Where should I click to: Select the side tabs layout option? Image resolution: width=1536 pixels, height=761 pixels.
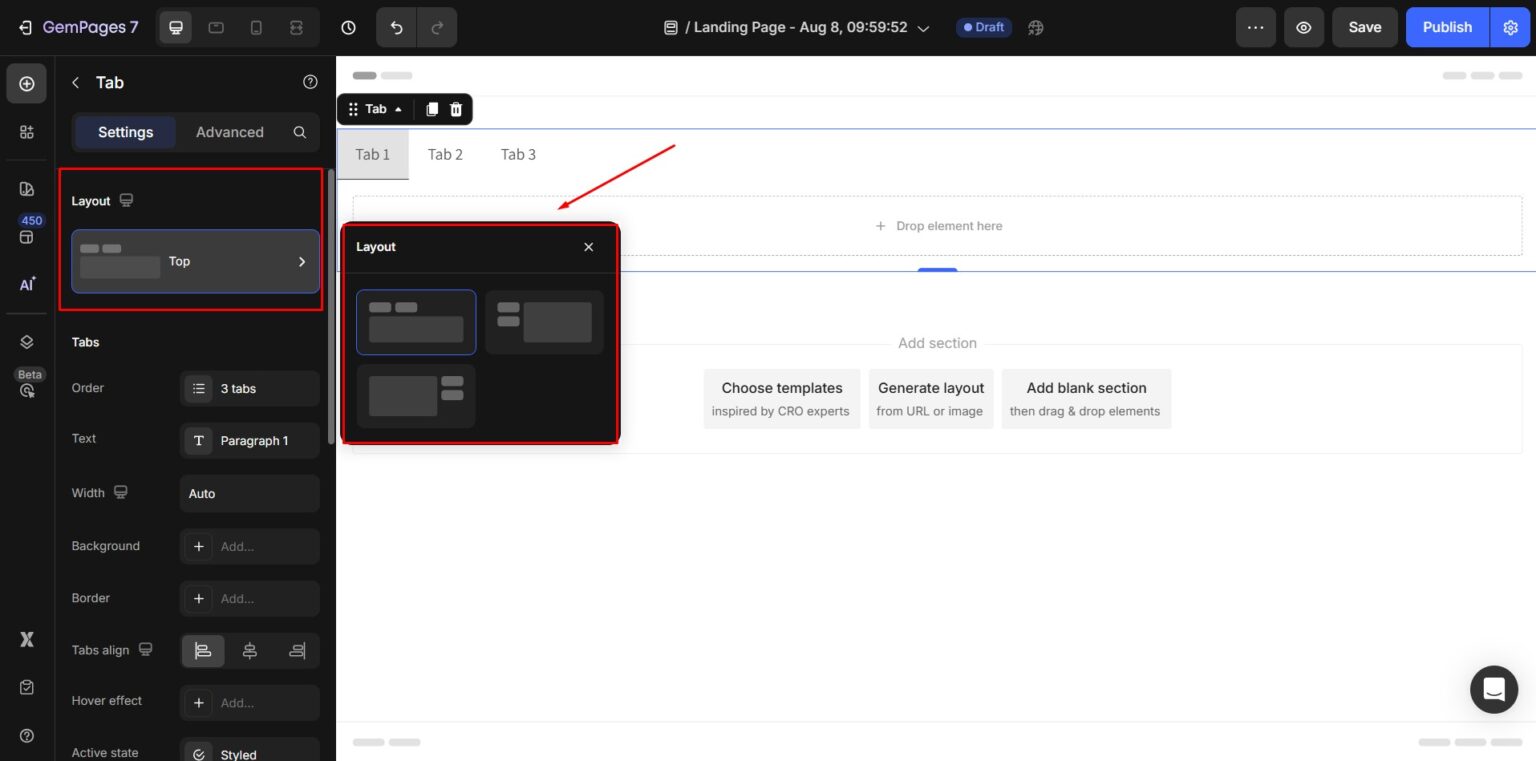click(545, 322)
